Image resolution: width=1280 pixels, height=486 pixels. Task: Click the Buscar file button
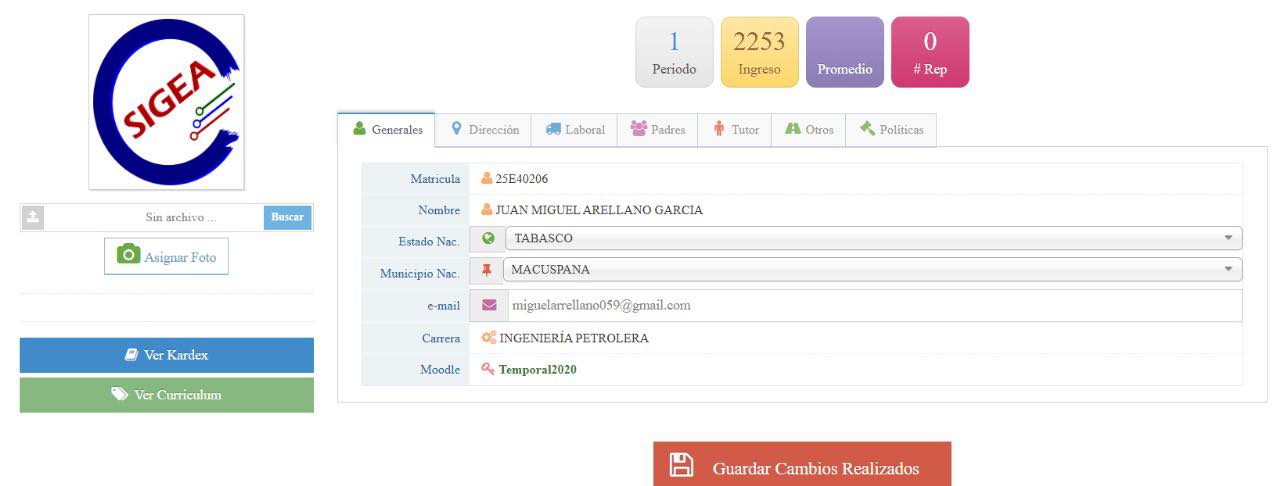pyautogui.click(x=288, y=217)
